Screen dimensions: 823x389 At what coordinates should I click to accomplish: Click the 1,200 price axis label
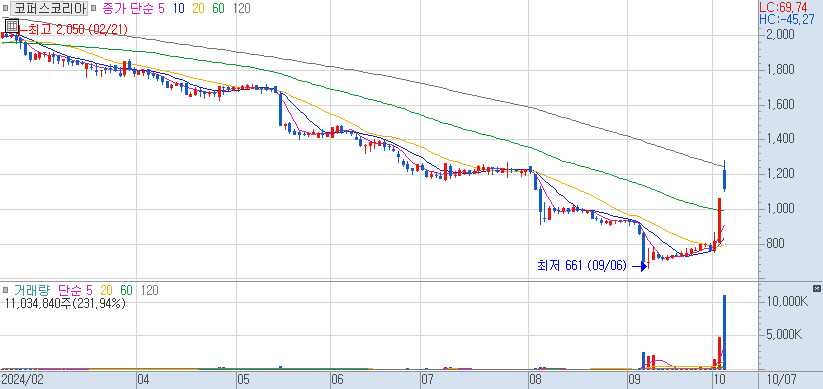coord(780,174)
